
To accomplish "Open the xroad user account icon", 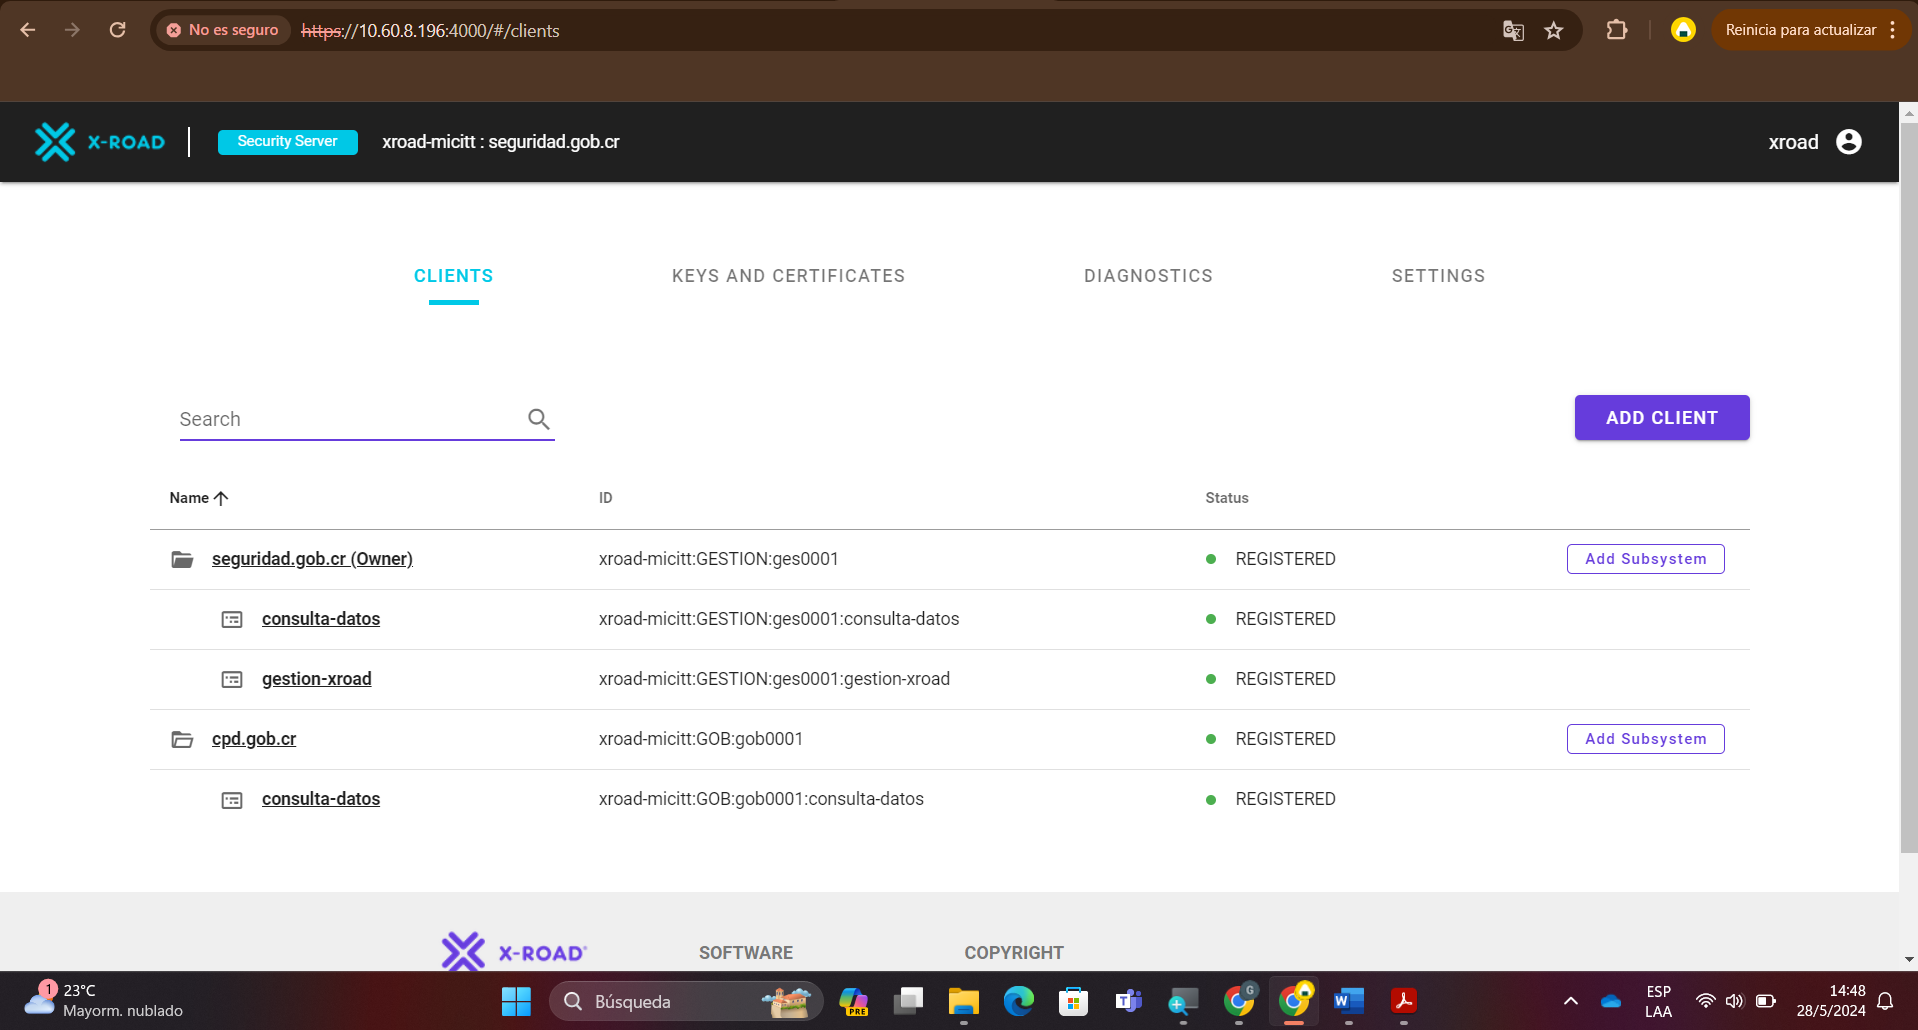I will point(1848,142).
